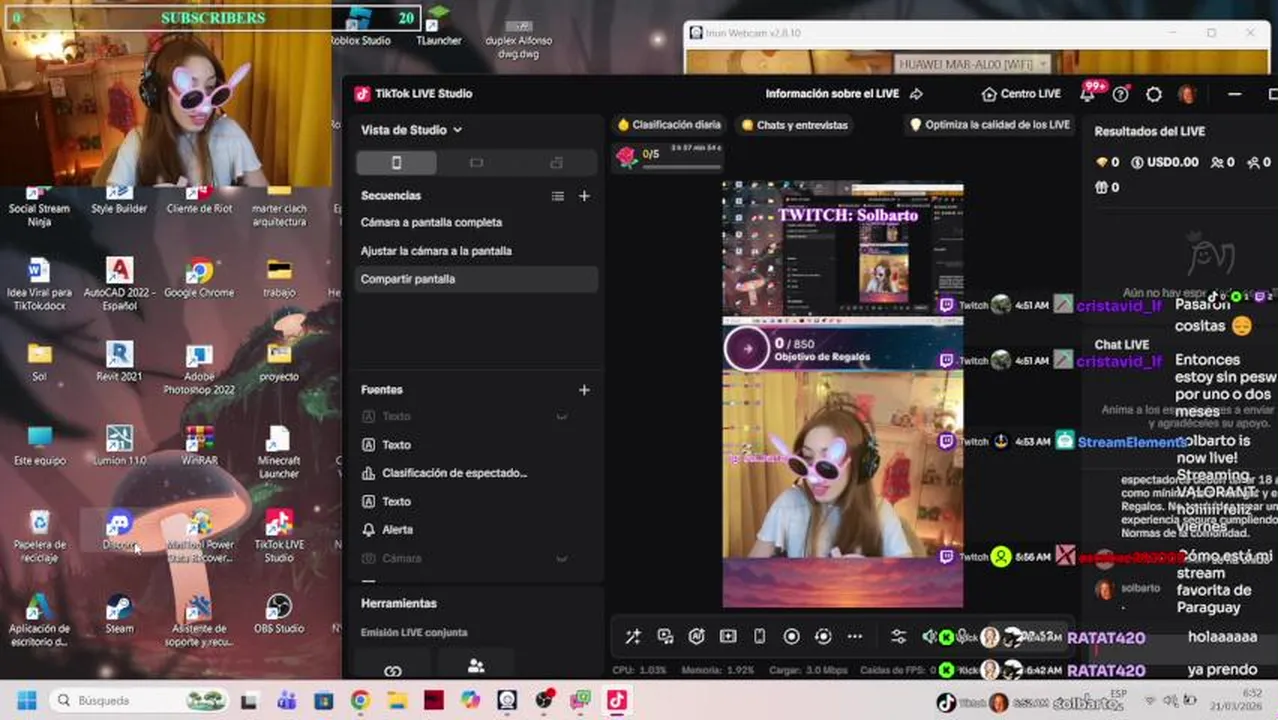This screenshot has width=1278, height=720.
Task: Open WinRAR desktop shortcut
Action: (x=199, y=445)
